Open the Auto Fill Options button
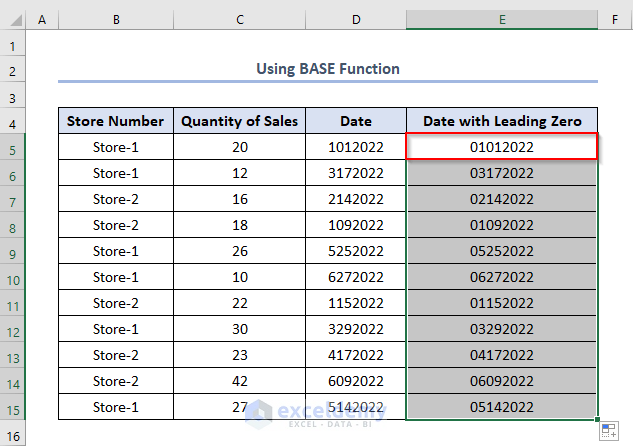 click(x=609, y=432)
